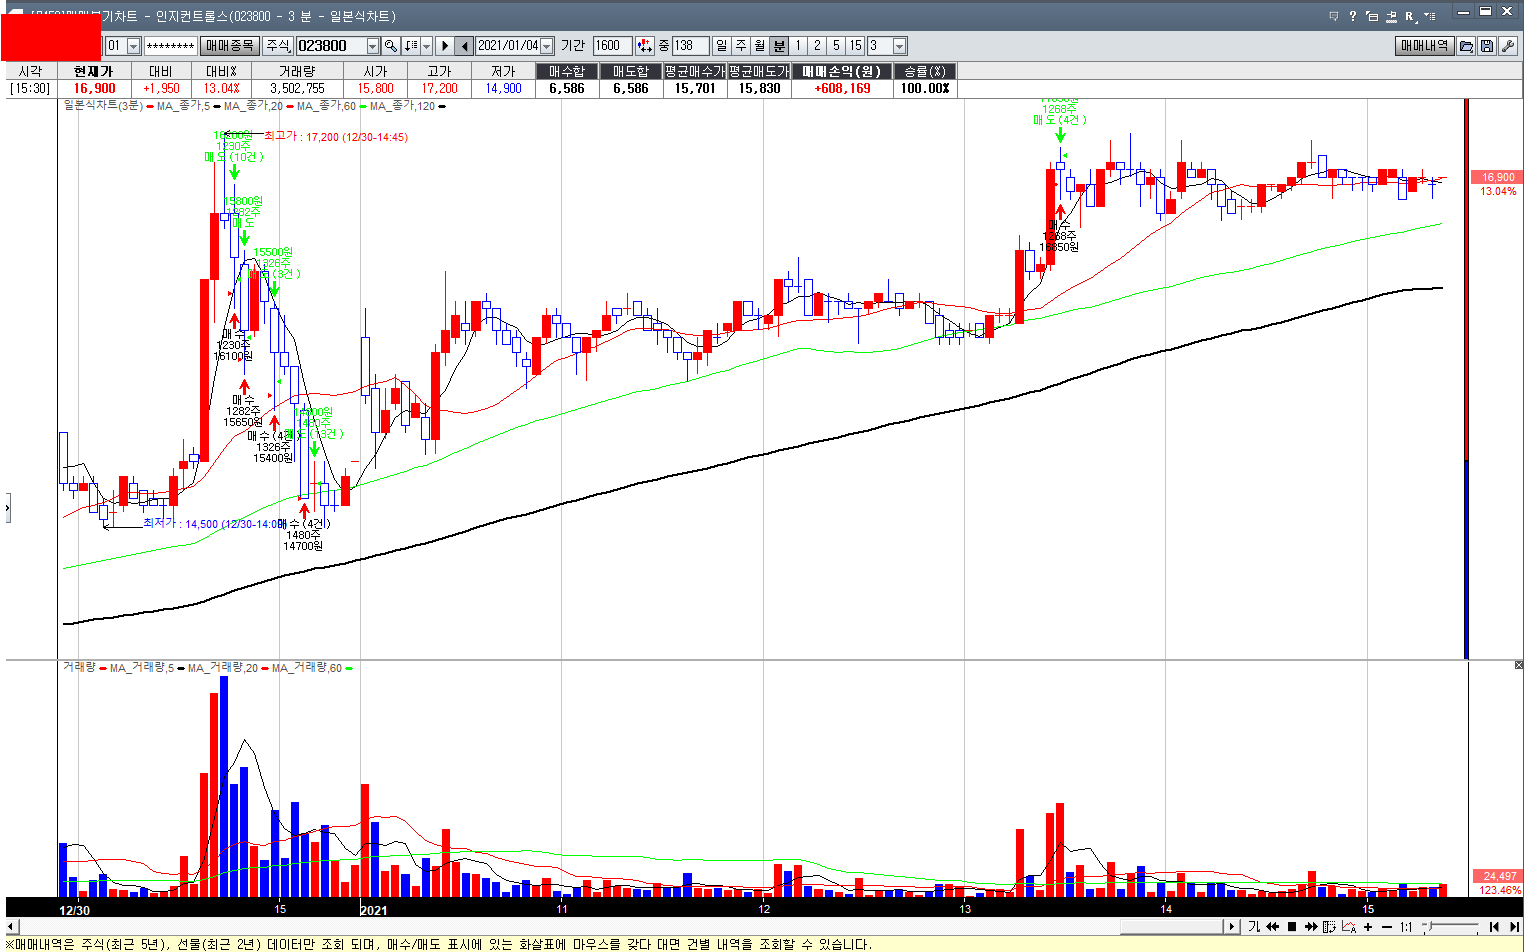Switch chart to monthly with 월 toggle
Screen dimensions: 1524x952
pos(760,46)
